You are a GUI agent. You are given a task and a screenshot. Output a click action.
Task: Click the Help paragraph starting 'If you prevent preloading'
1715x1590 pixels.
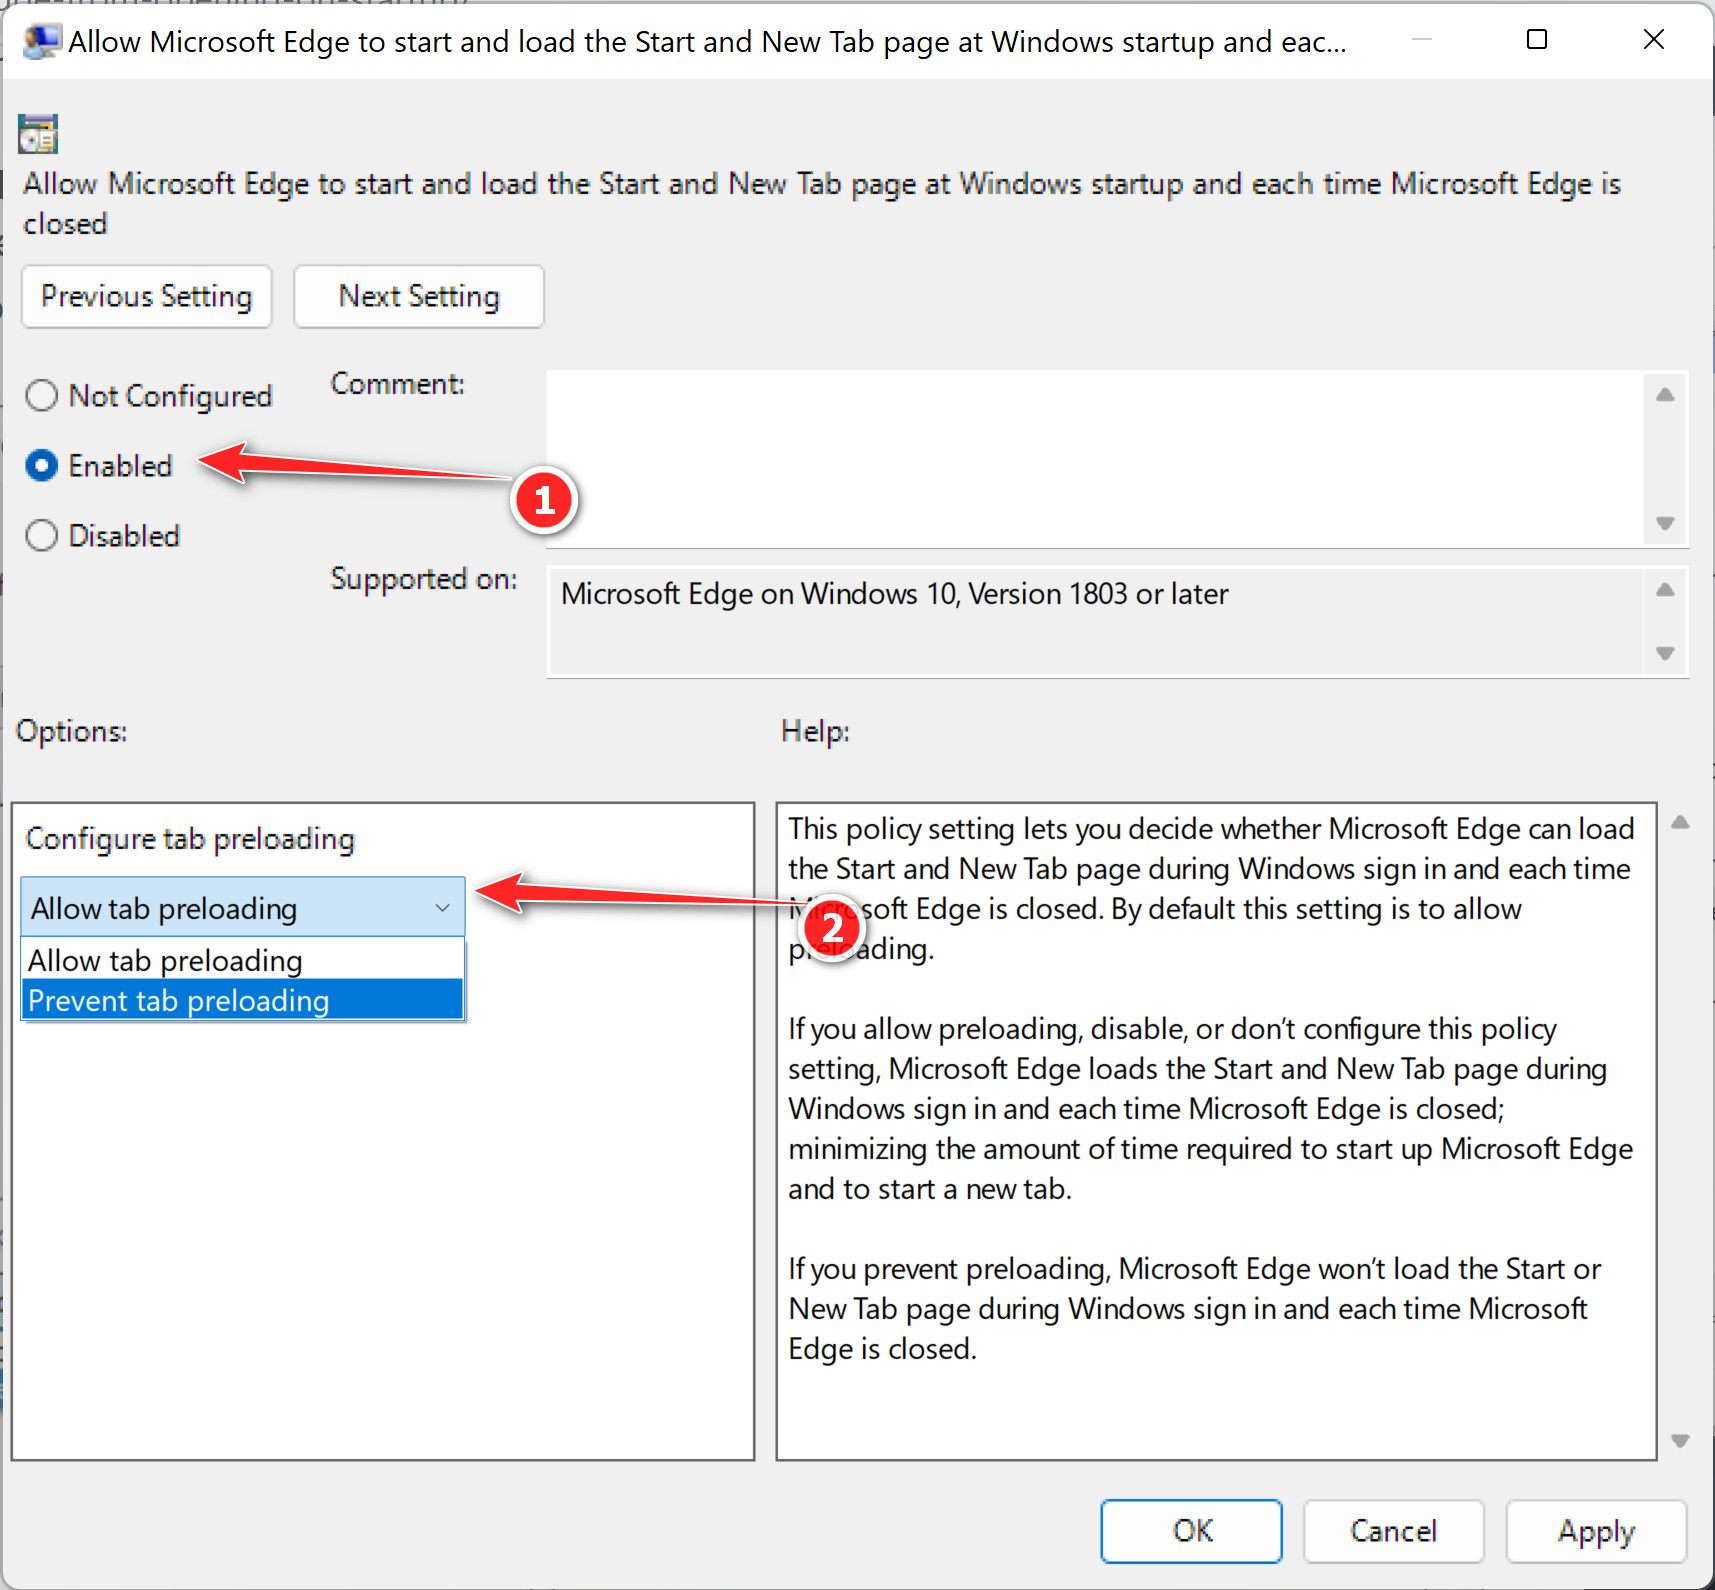coord(1194,1308)
